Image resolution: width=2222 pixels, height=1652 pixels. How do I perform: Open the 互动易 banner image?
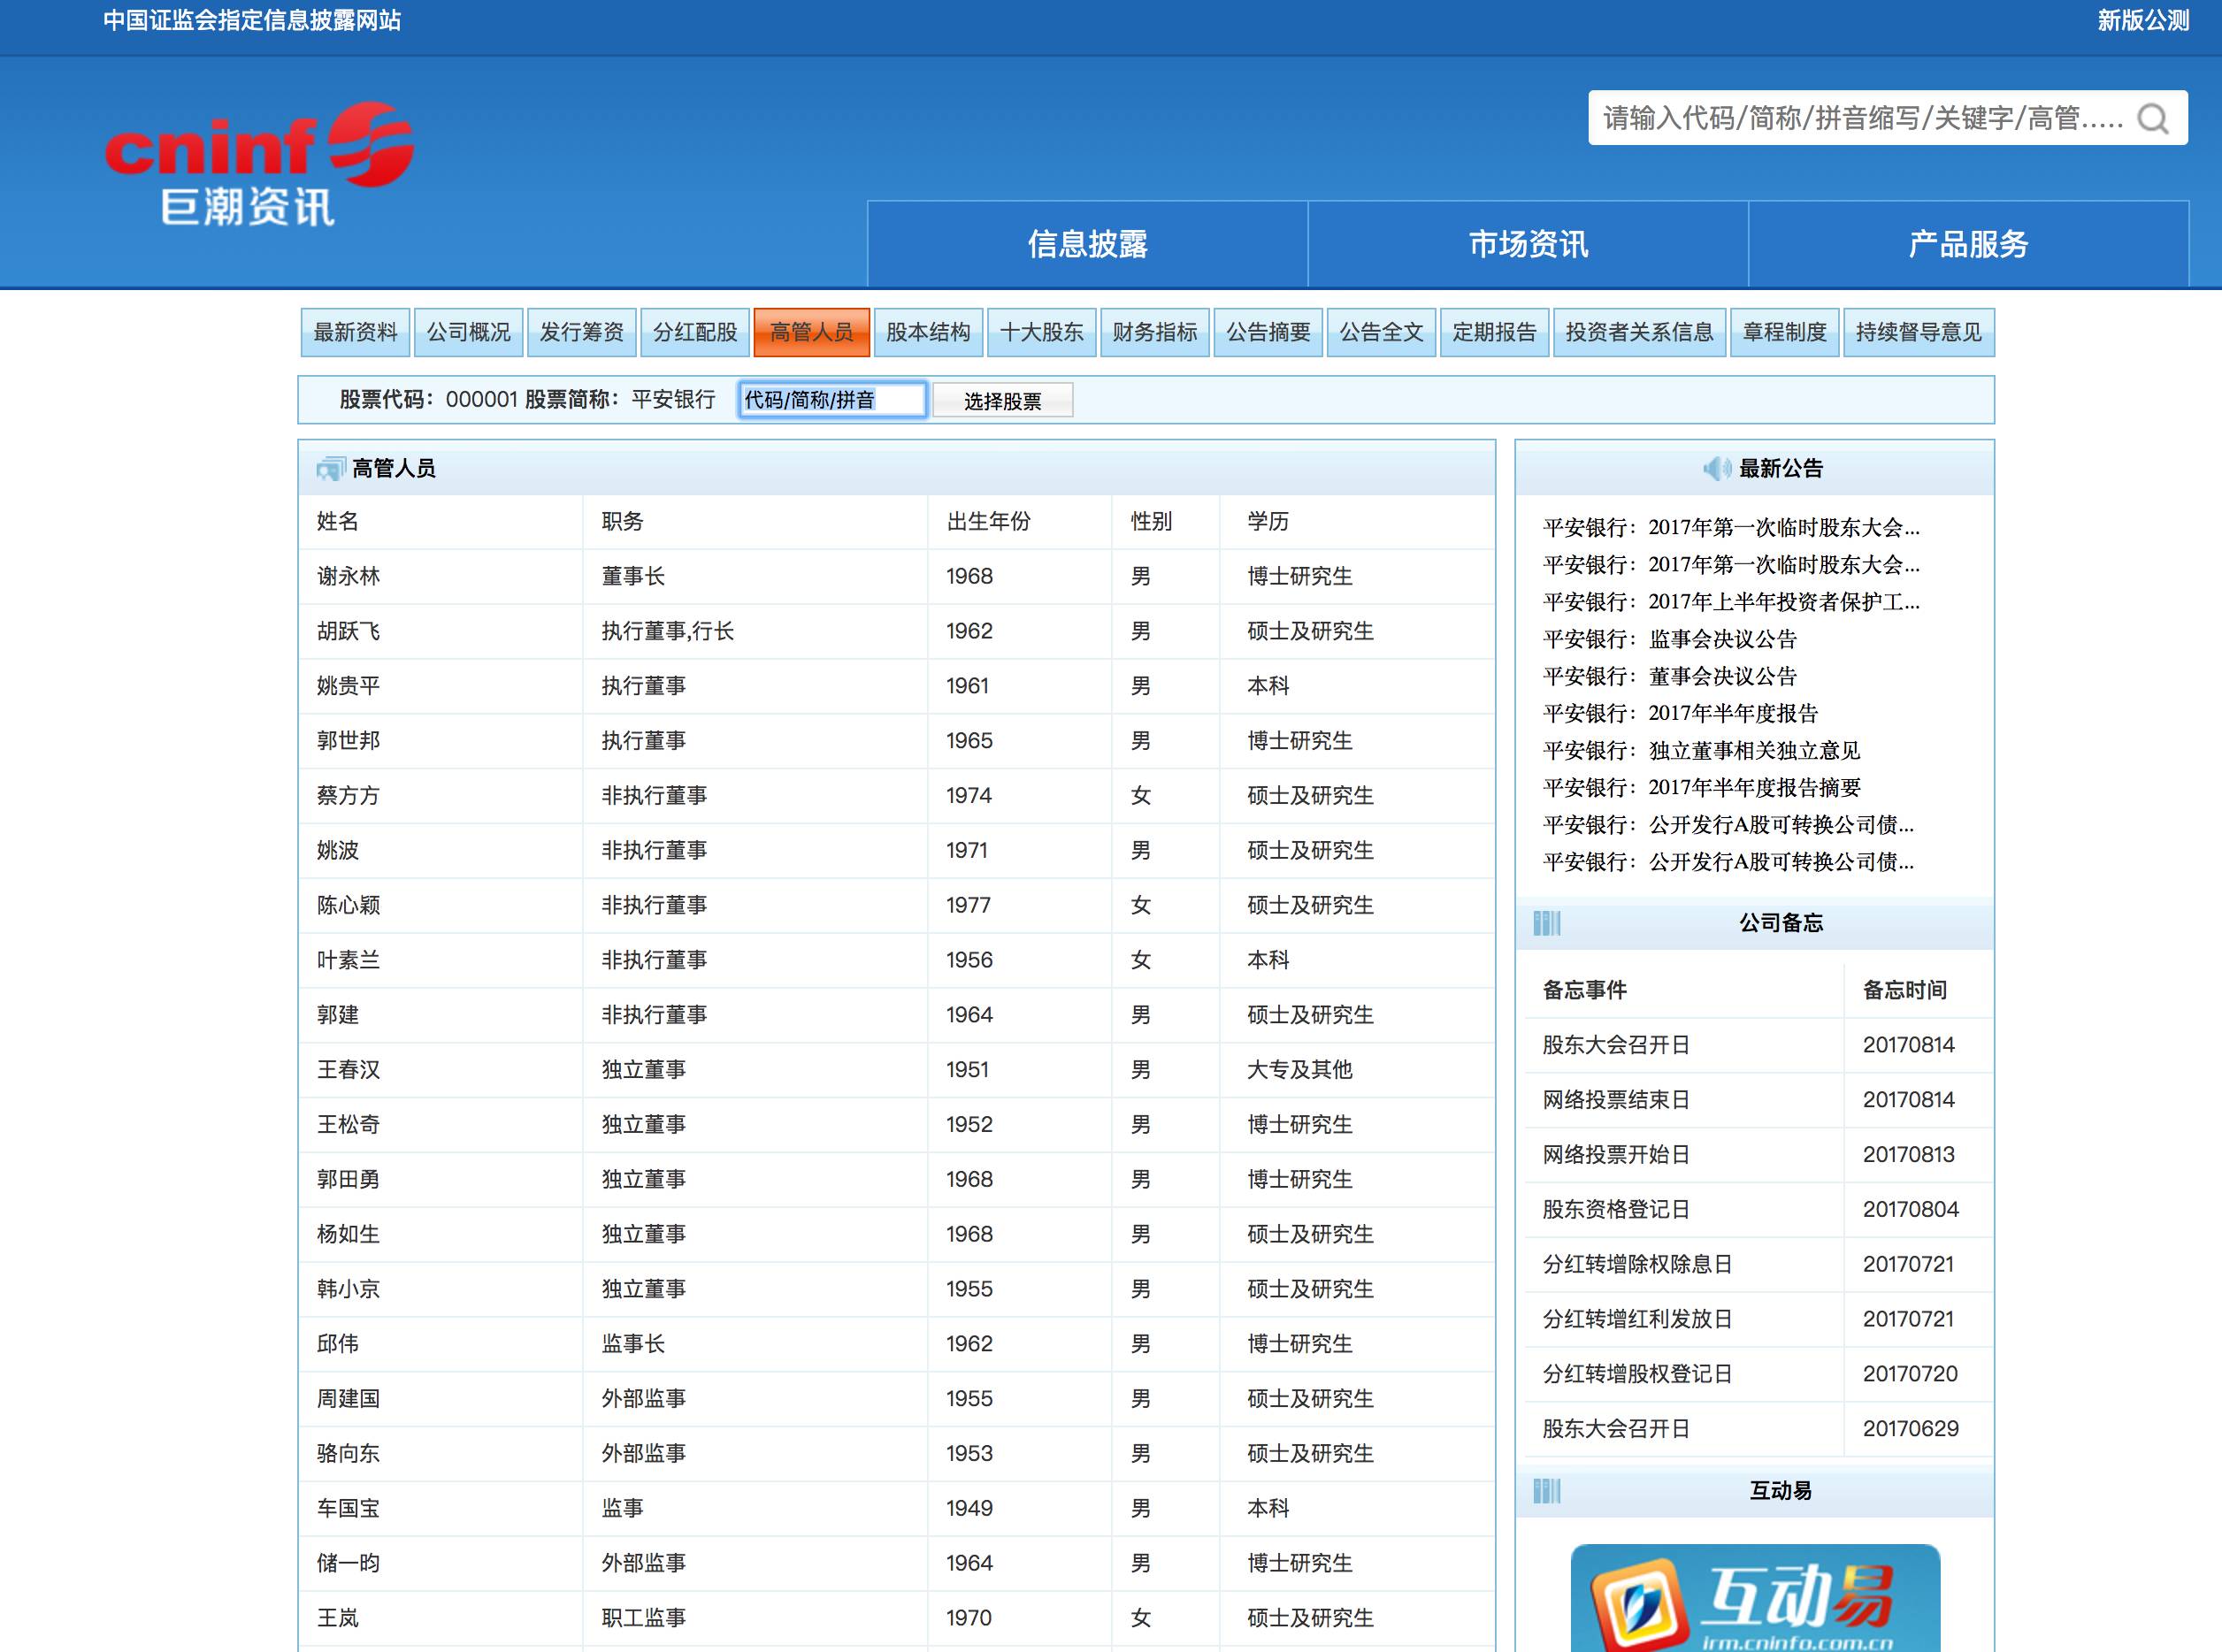tap(1755, 1598)
